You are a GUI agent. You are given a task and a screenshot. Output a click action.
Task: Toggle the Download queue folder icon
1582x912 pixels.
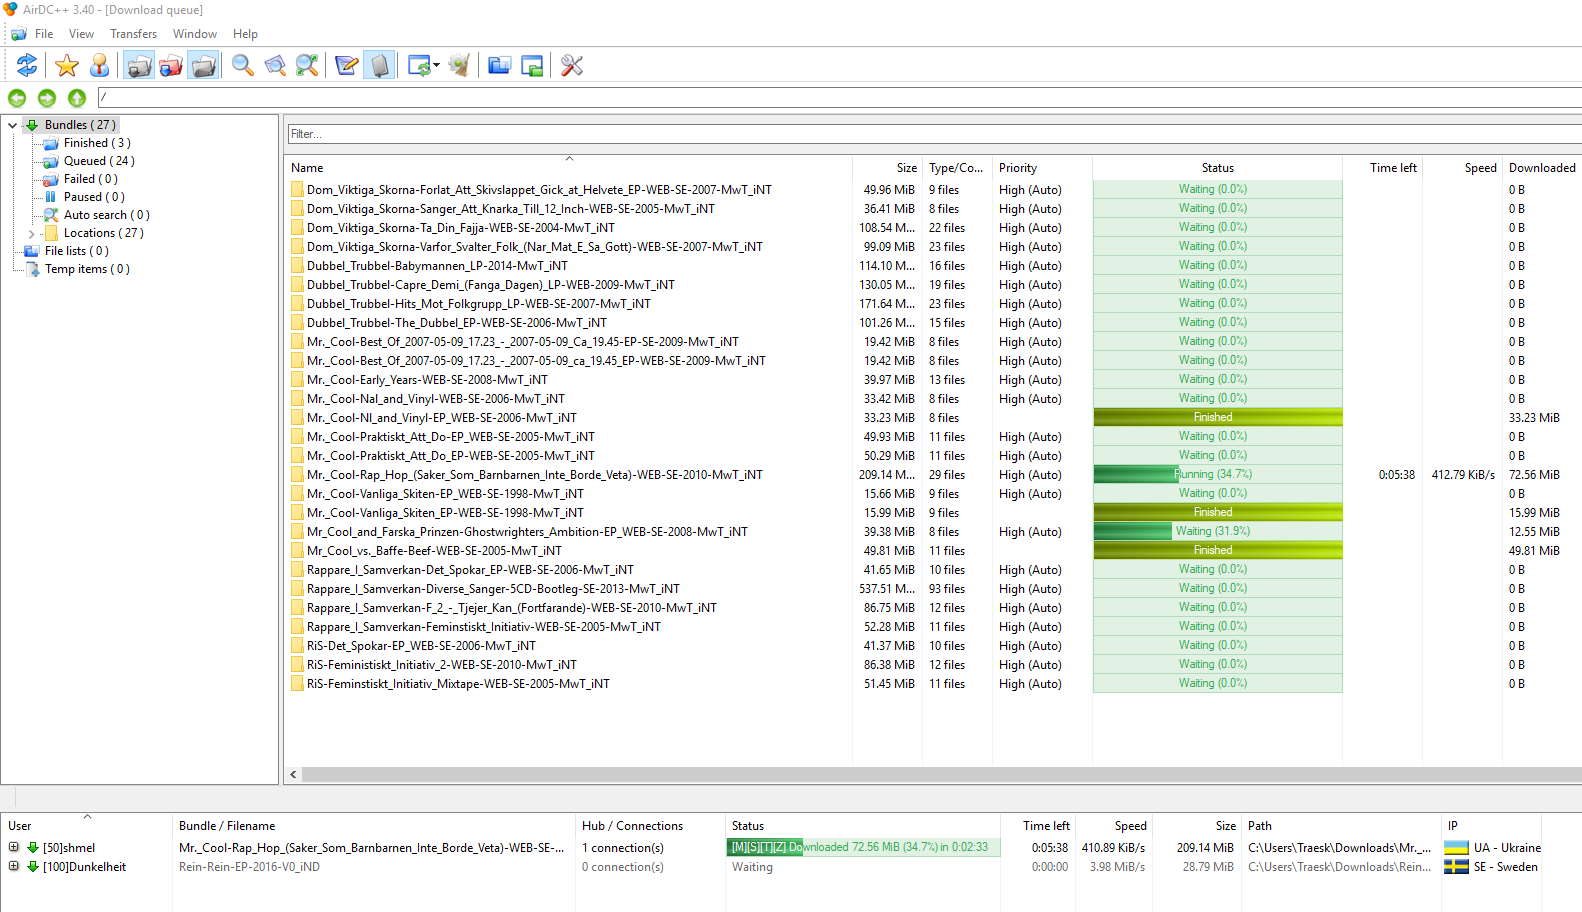[139, 65]
